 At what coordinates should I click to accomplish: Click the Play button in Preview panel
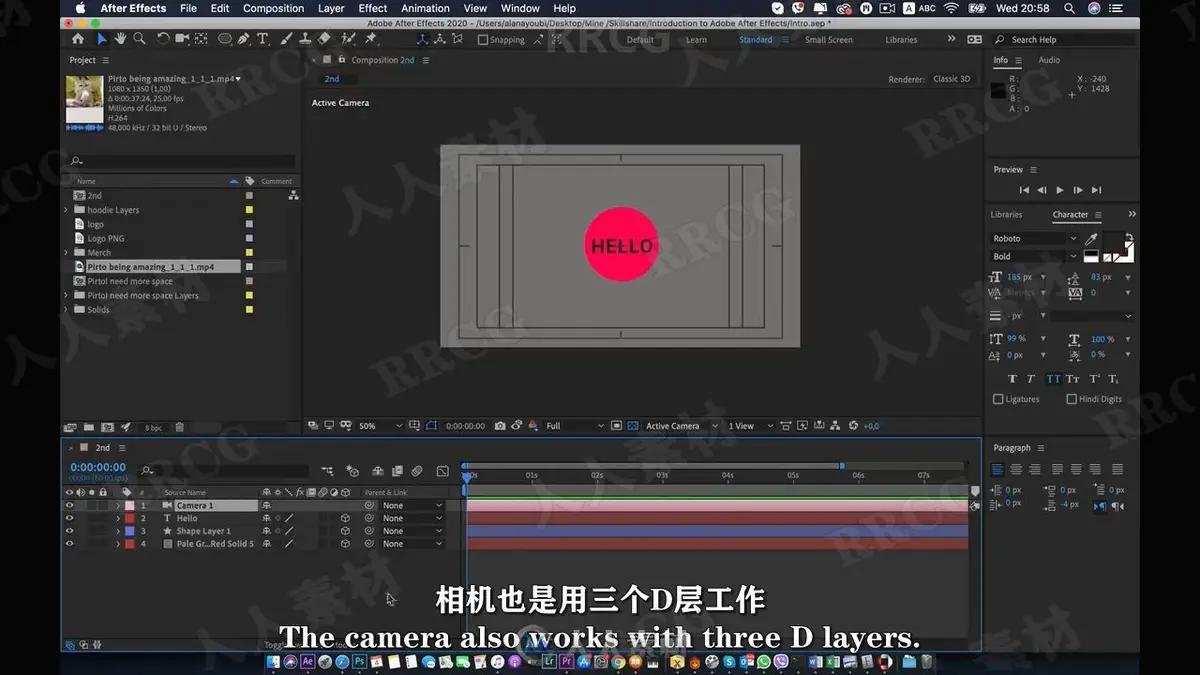(x=1060, y=190)
